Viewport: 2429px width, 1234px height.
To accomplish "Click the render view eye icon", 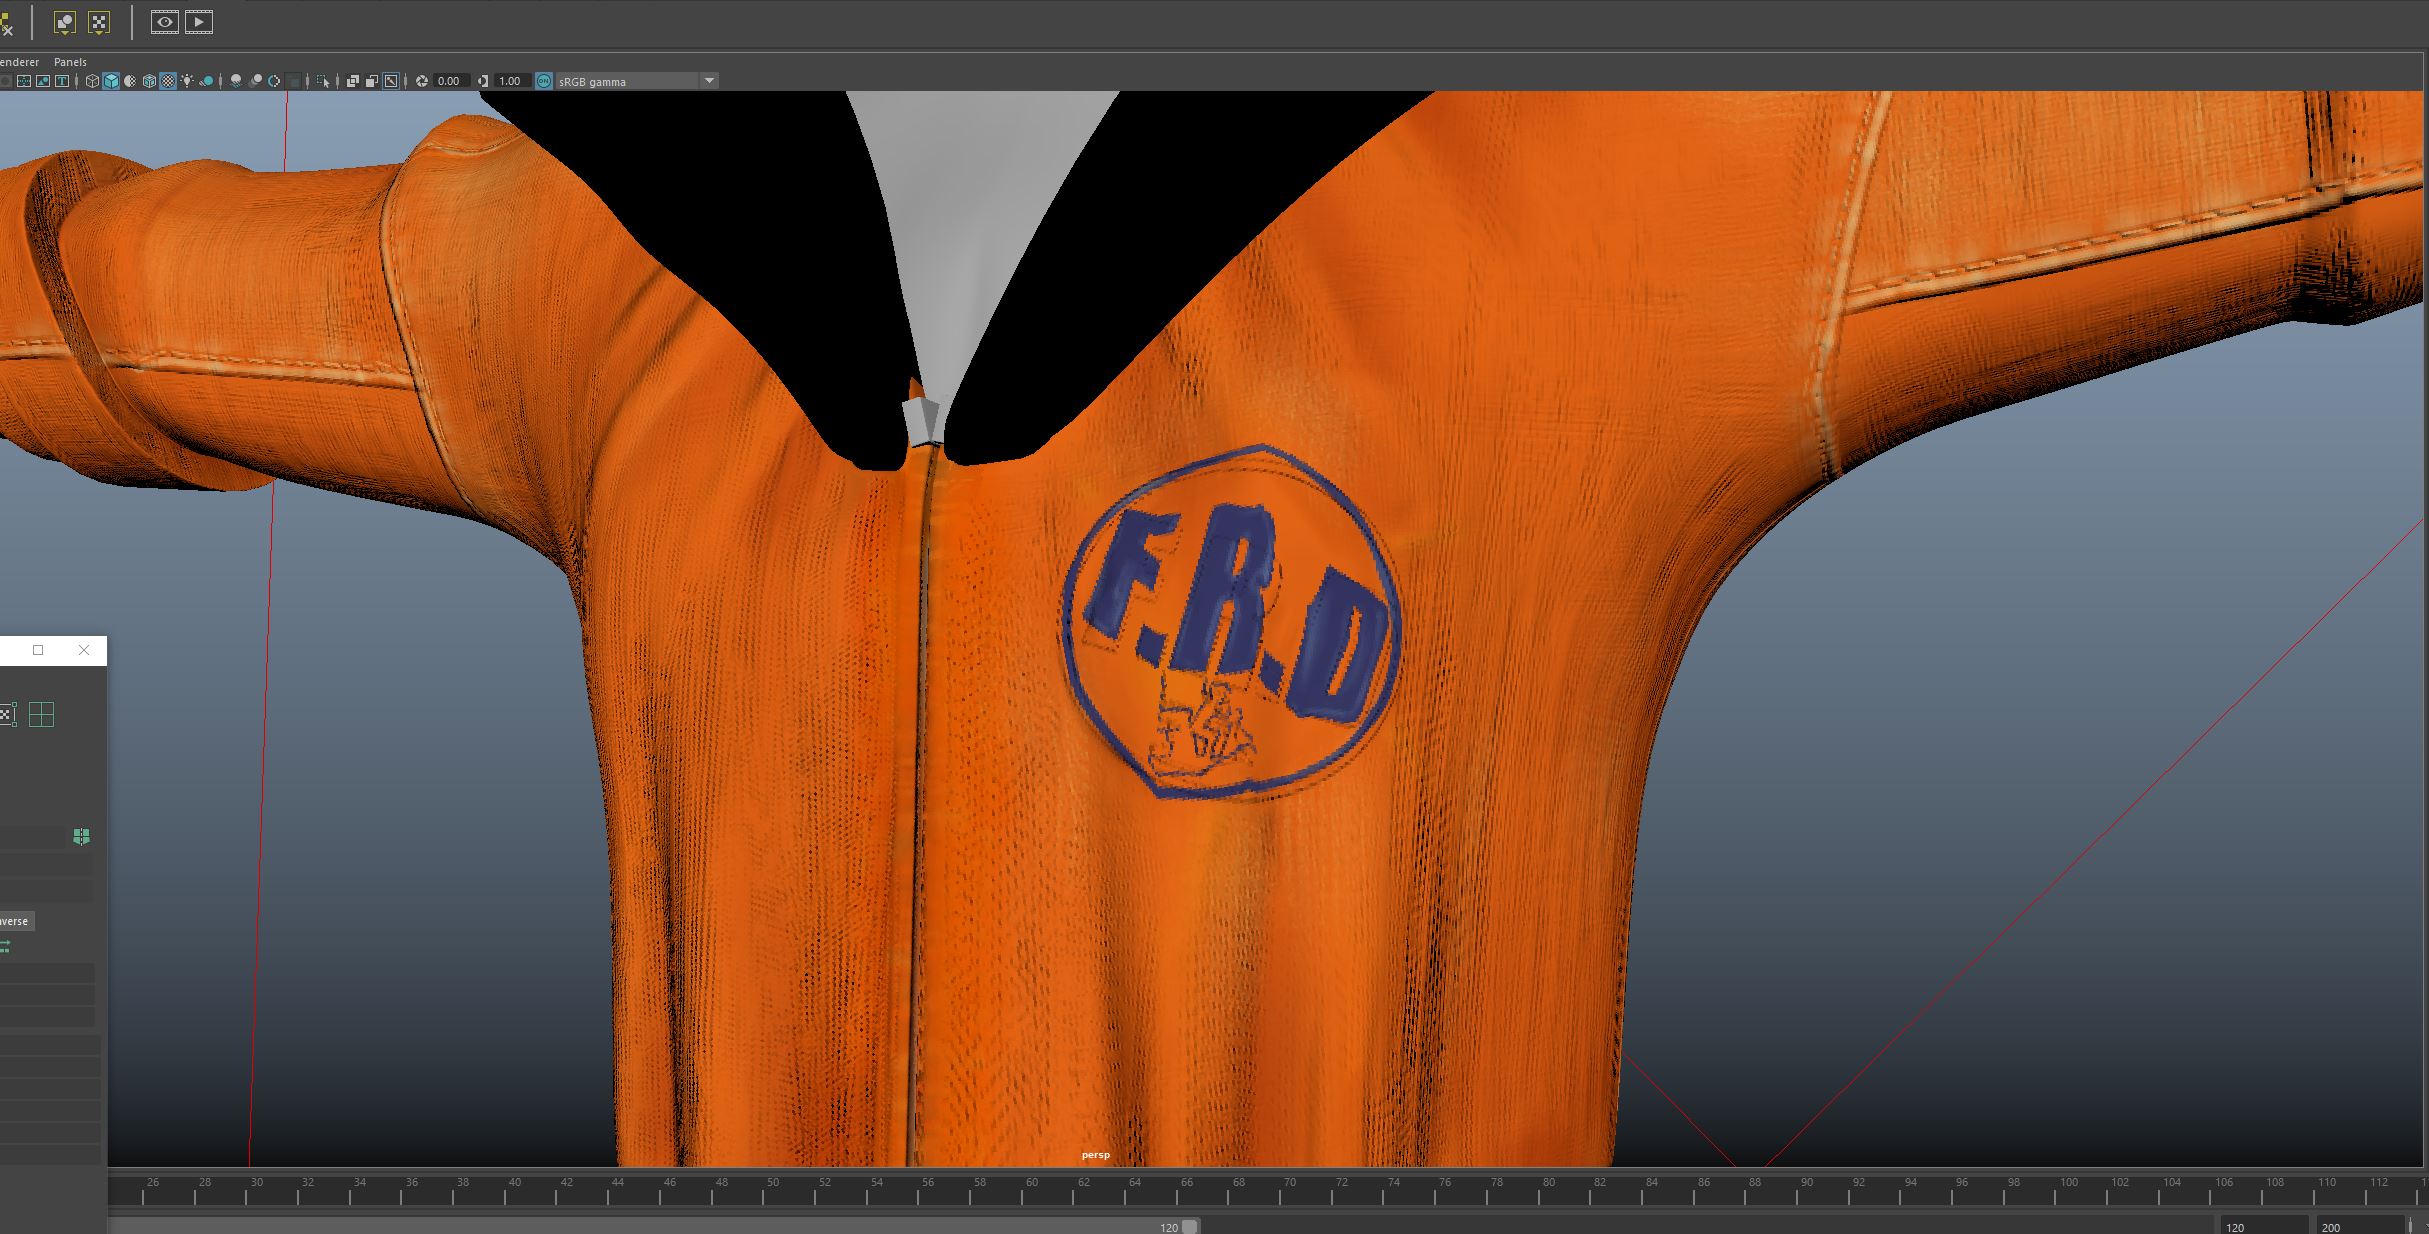I will (165, 22).
